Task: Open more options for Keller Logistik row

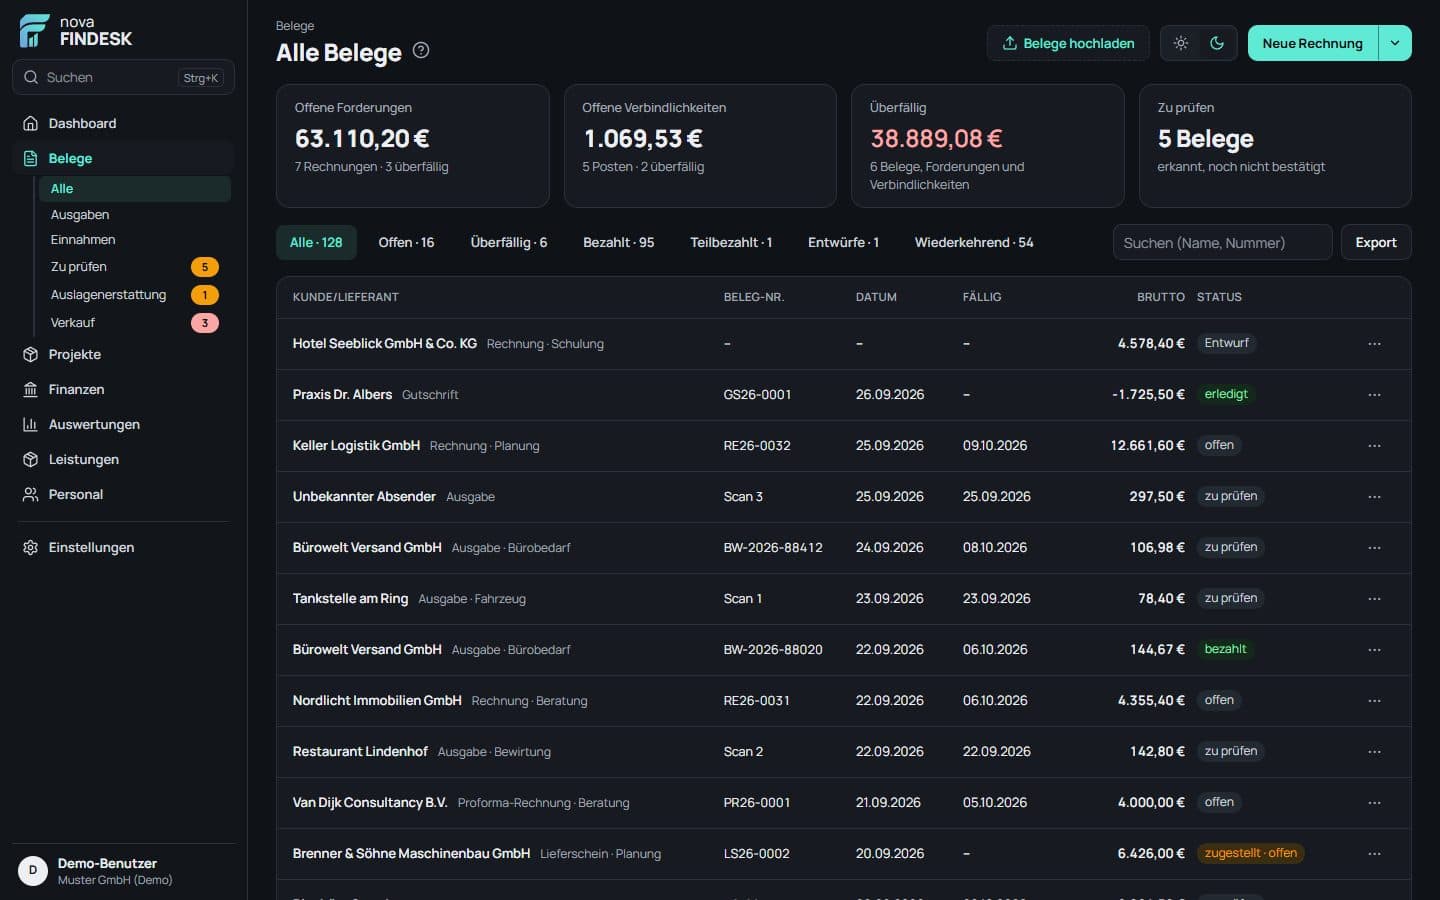Action: point(1374,445)
